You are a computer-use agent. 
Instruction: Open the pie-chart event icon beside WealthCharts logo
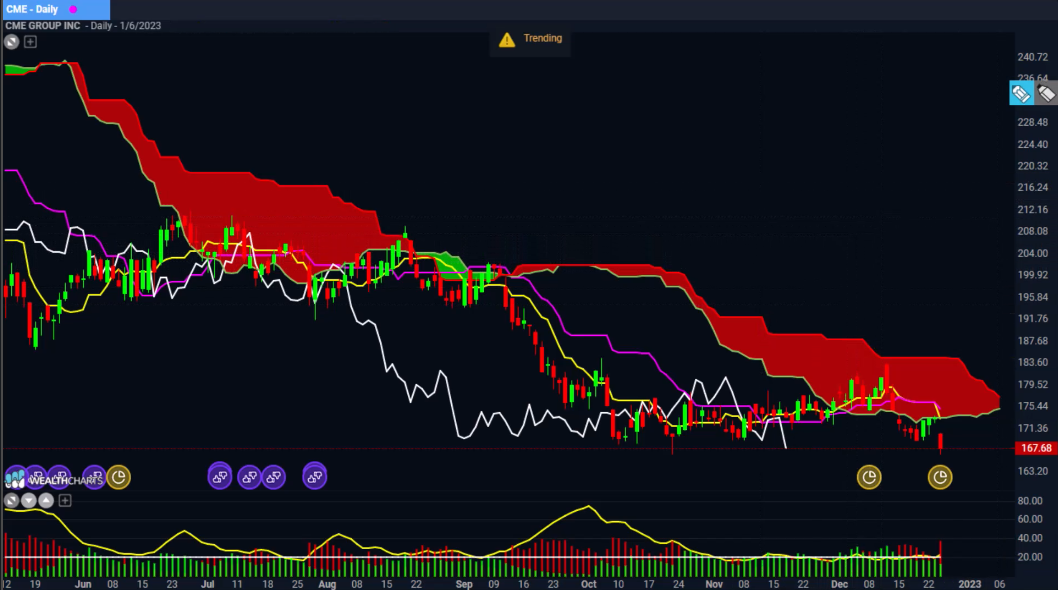pyautogui.click(x=119, y=477)
